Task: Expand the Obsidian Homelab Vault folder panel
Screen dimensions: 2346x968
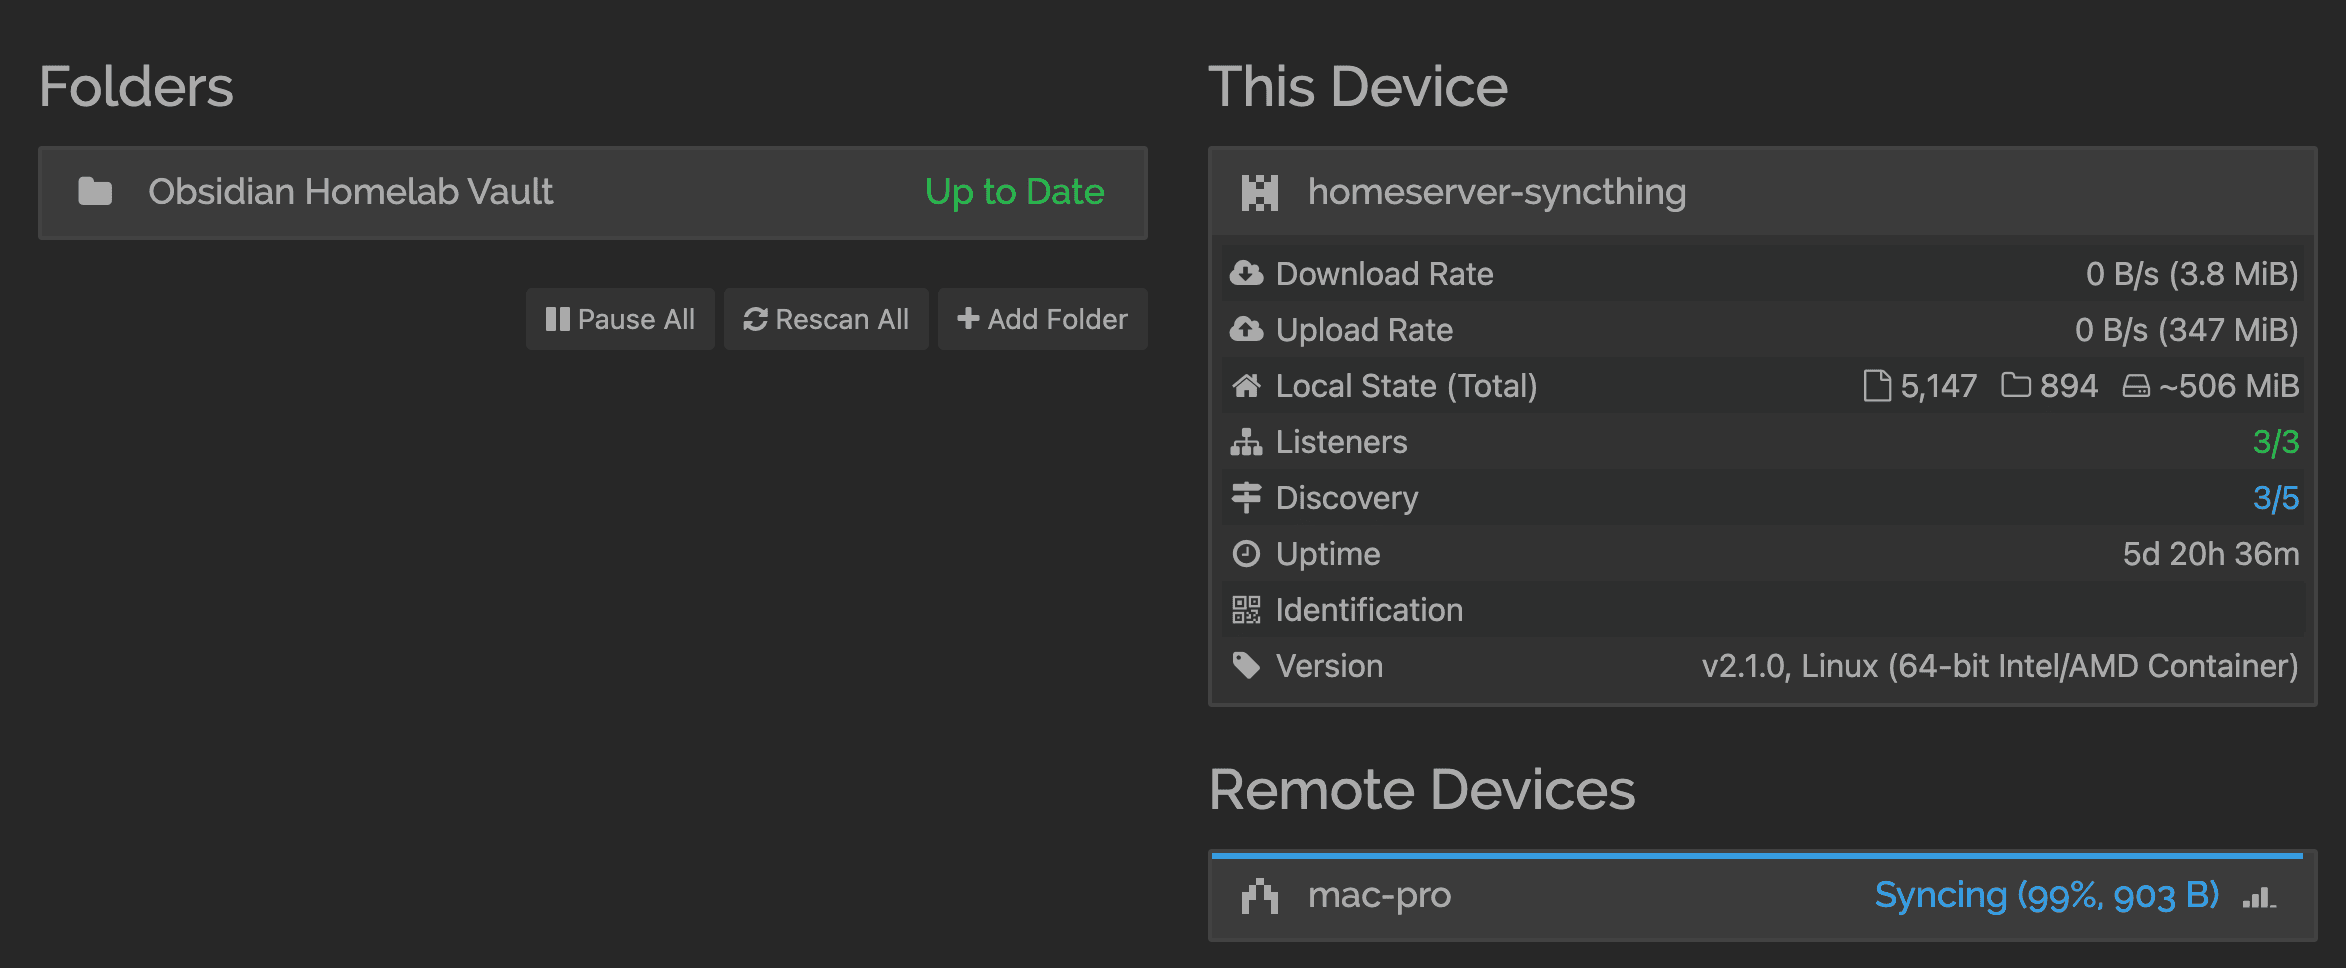Action: [x=593, y=192]
